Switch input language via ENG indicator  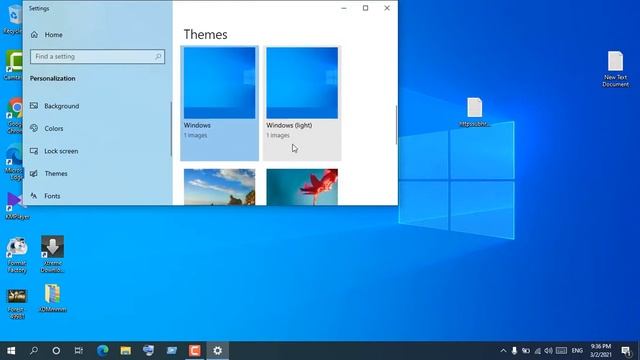(577, 351)
